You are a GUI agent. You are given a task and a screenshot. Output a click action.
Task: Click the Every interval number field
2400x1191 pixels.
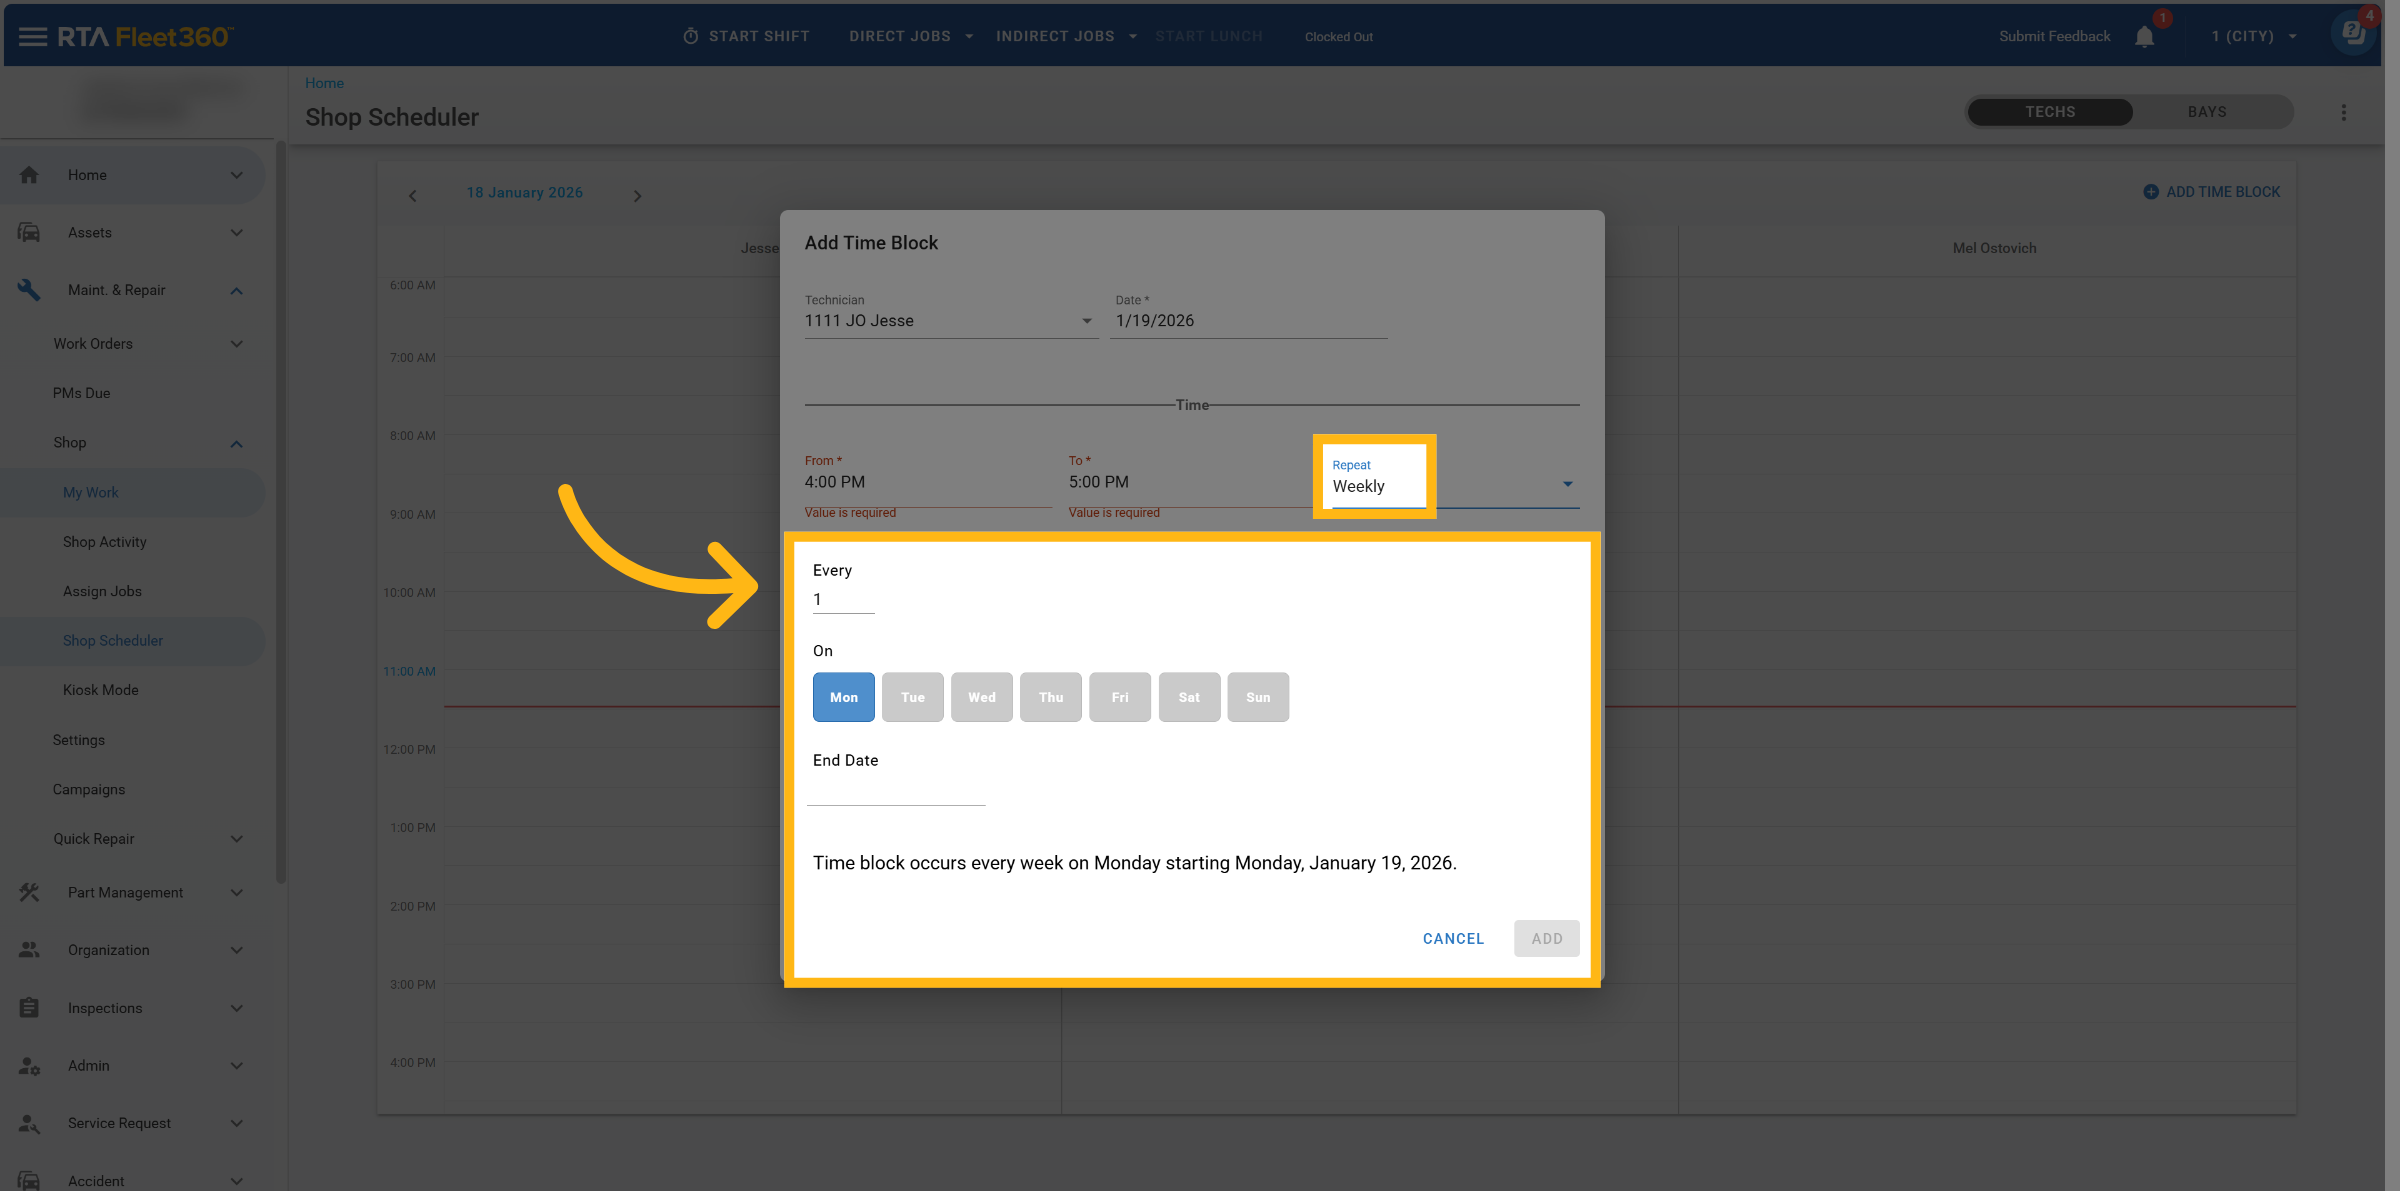pyautogui.click(x=842, y=600)
